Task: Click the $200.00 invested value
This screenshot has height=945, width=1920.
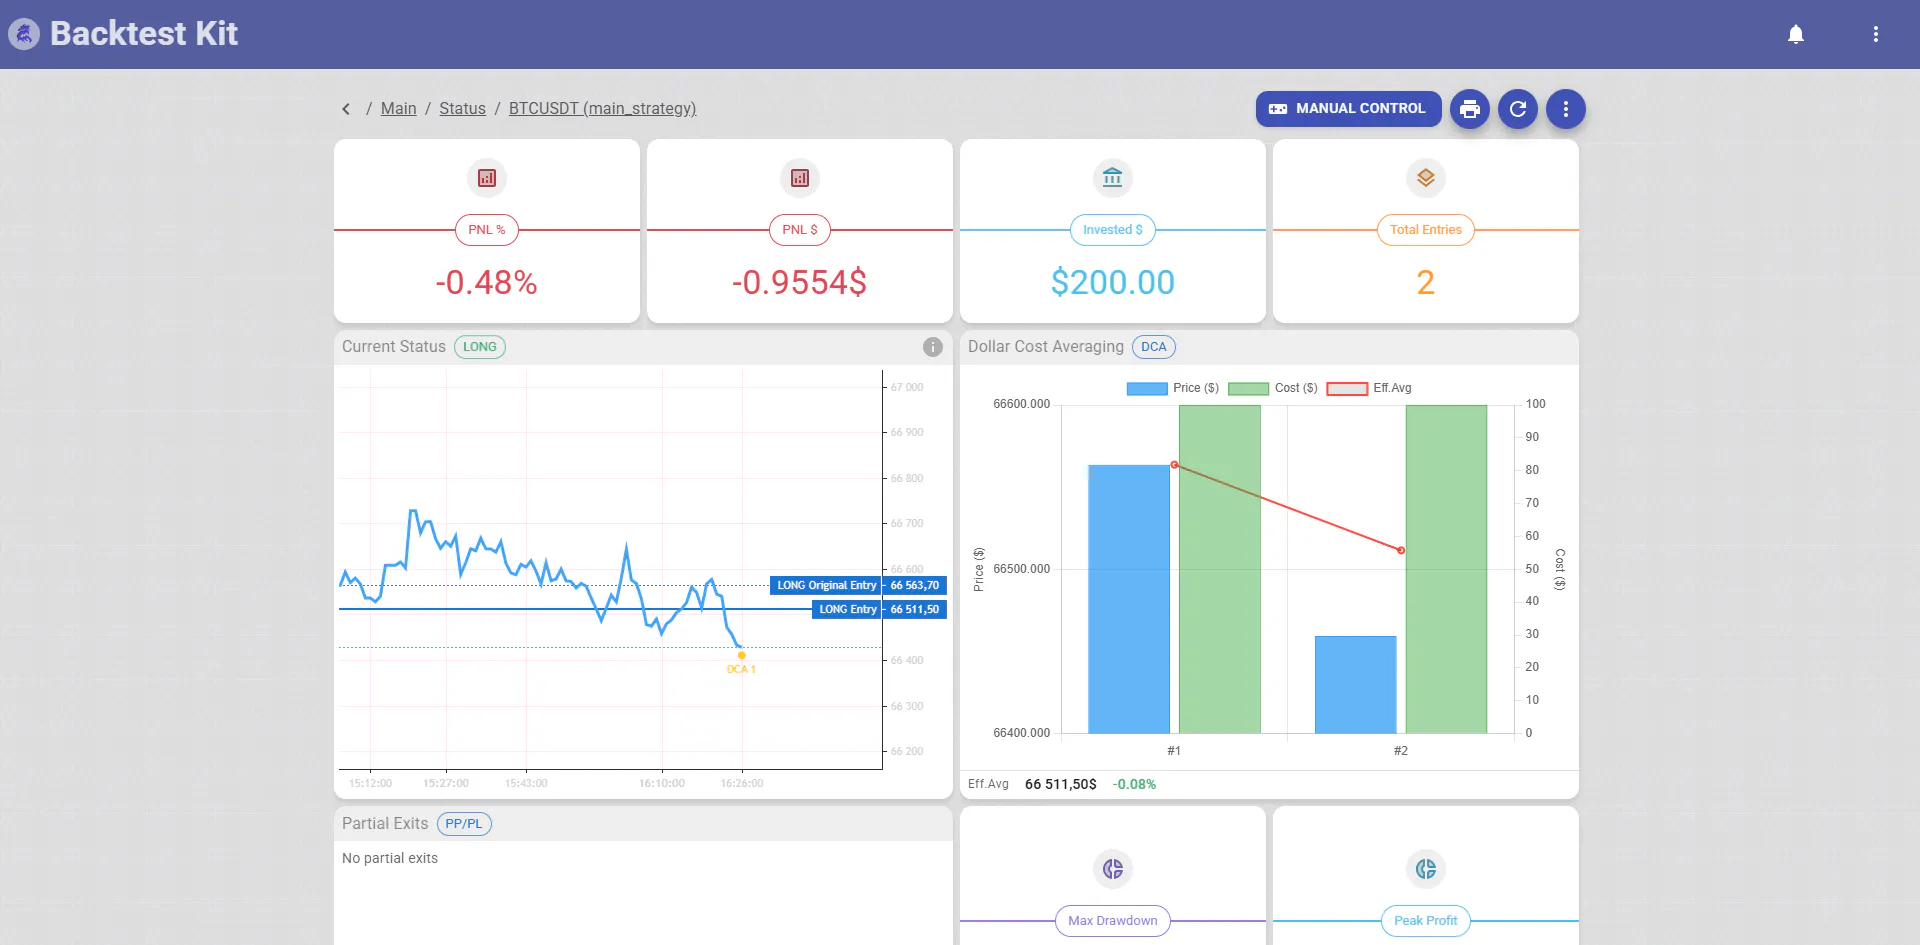Action: pos(1113,283)
